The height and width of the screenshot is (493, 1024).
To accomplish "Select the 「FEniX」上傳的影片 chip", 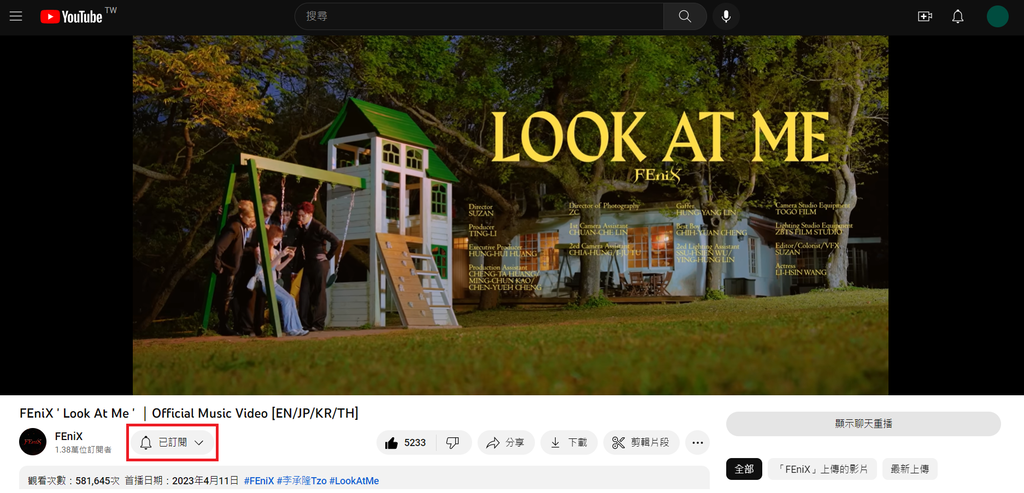I will pyautogui.click(x=822, y=469).
